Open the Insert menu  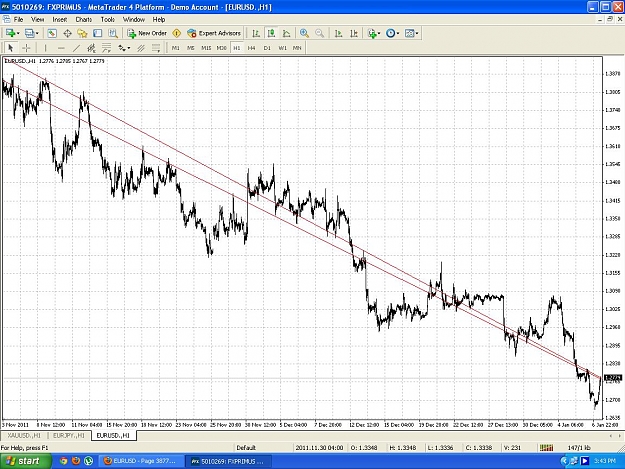pos(60,20)
